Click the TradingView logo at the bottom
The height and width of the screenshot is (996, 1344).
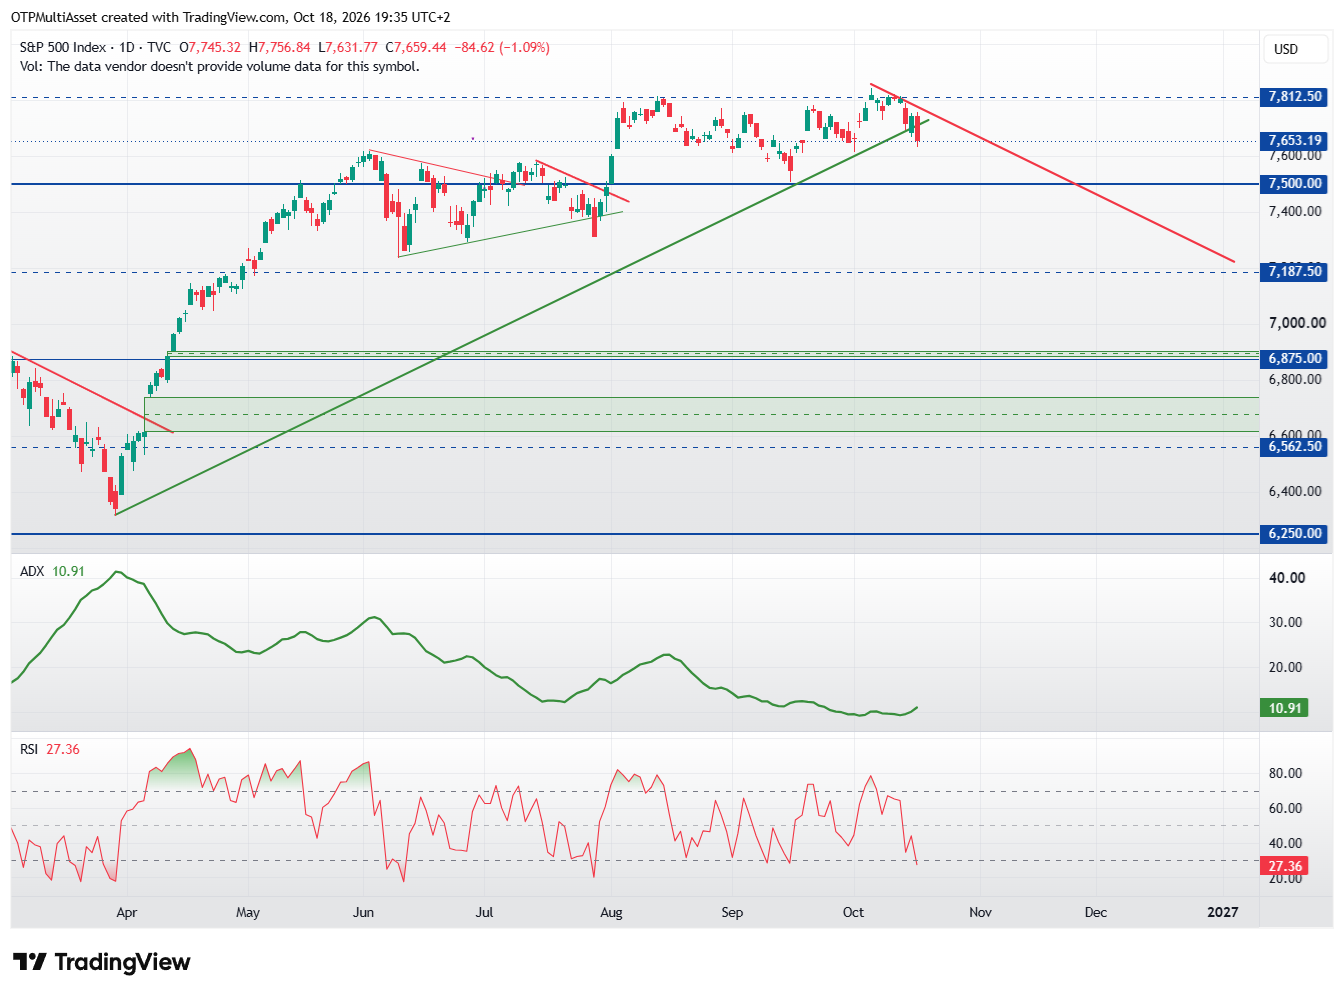101,962
